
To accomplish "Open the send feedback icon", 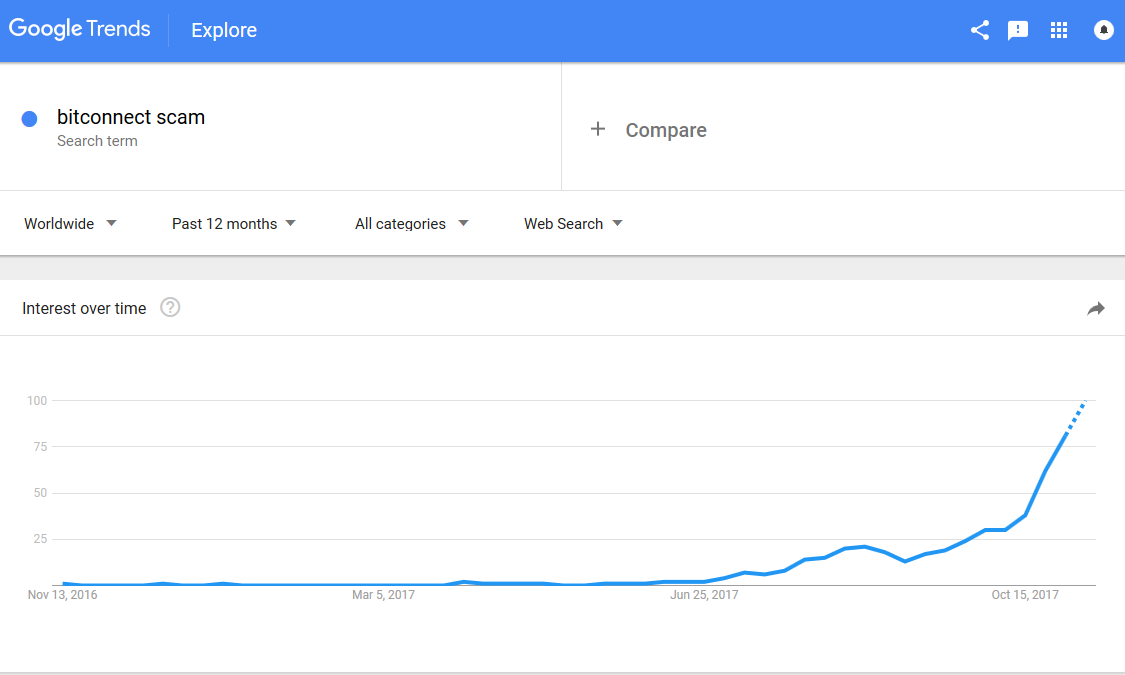I will (x=1017, y=30).
